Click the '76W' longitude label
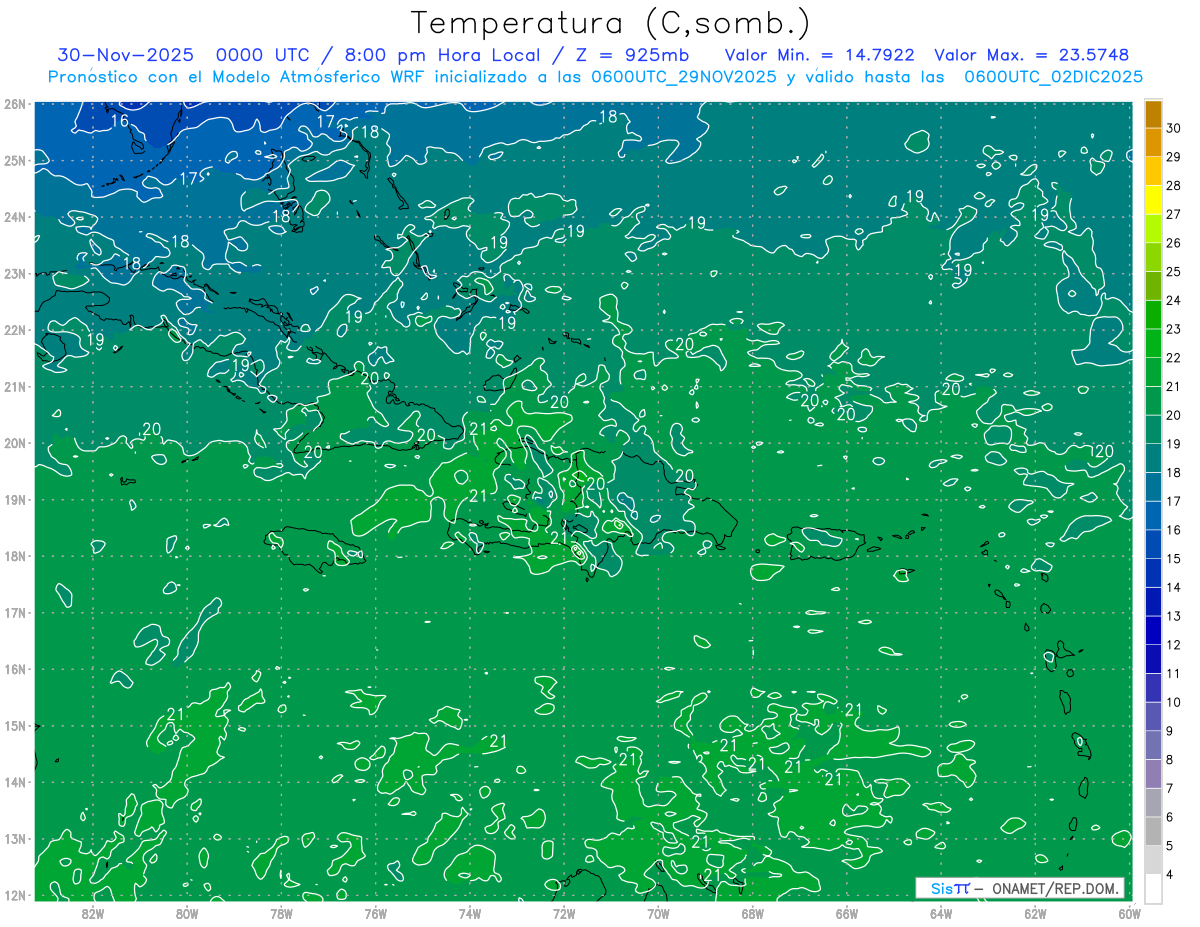 375,913
